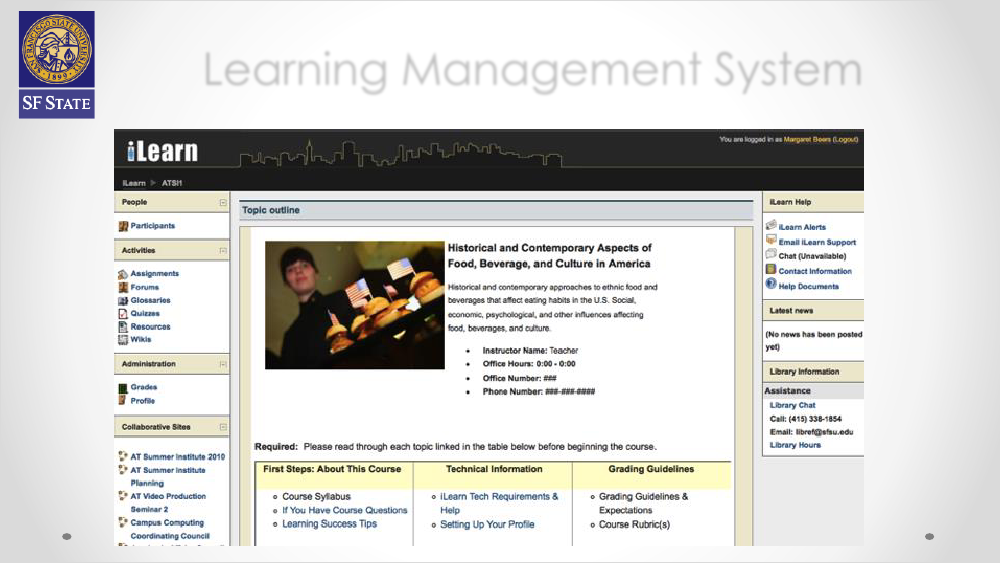Click the AT Summer Institute Planning icon

(x=123, y=469)
